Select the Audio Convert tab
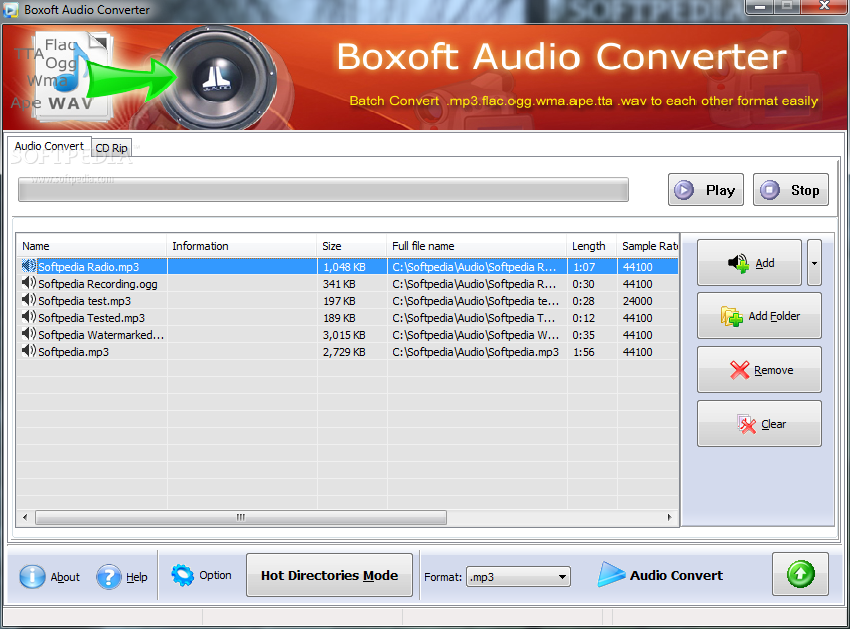Screen dimensions: 850x629 (49, 146)
